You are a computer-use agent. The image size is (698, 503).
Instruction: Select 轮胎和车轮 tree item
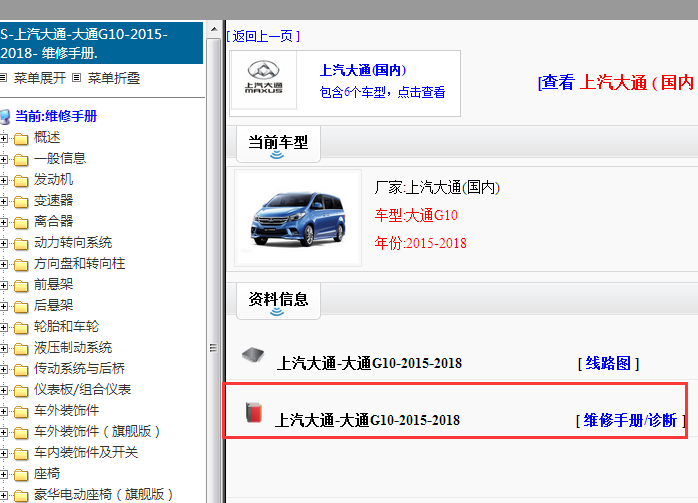66,326
